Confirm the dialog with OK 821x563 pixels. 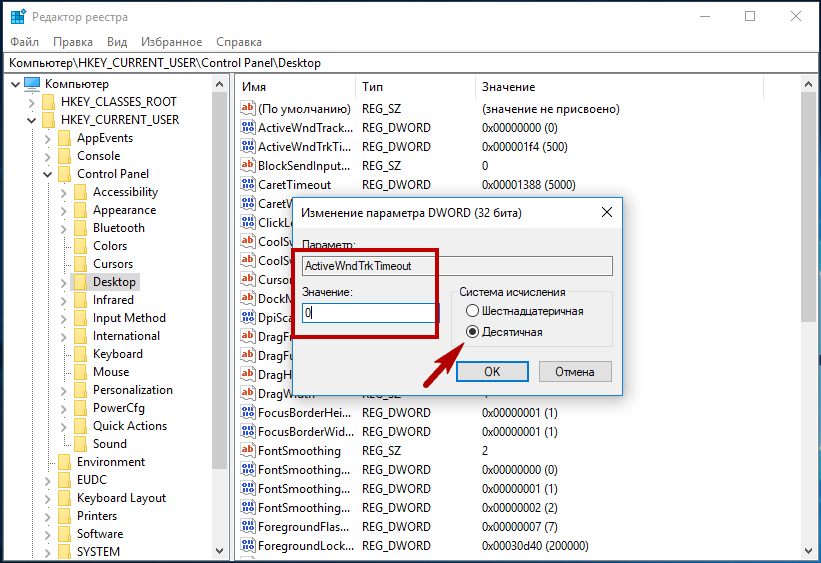click(x=492, y=372)
